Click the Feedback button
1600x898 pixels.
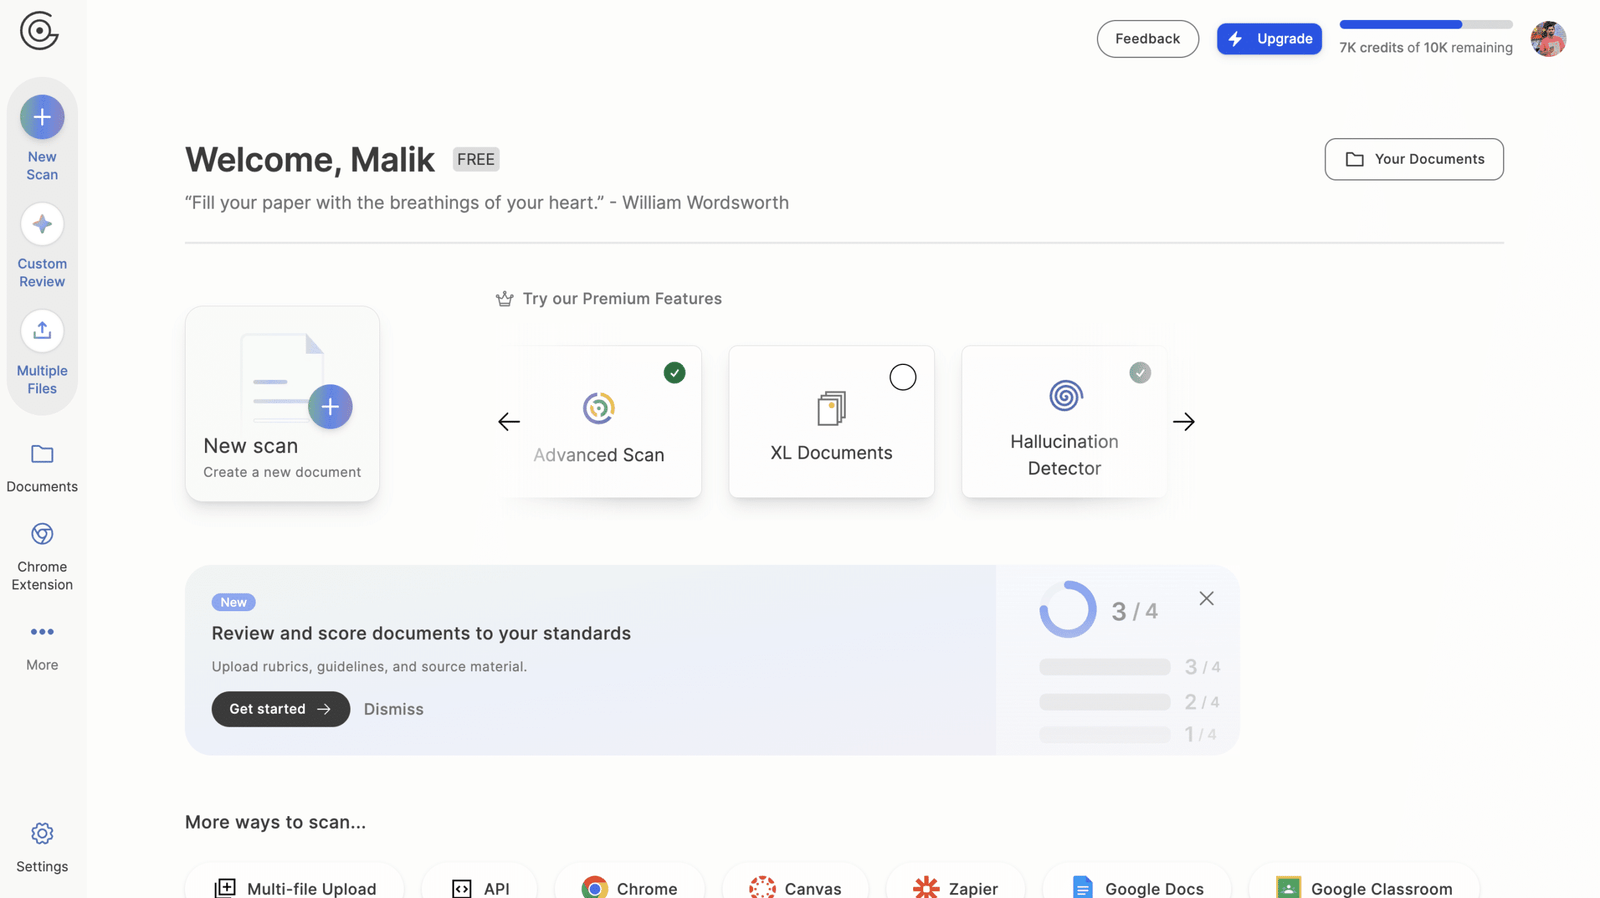coord(1147,39)
